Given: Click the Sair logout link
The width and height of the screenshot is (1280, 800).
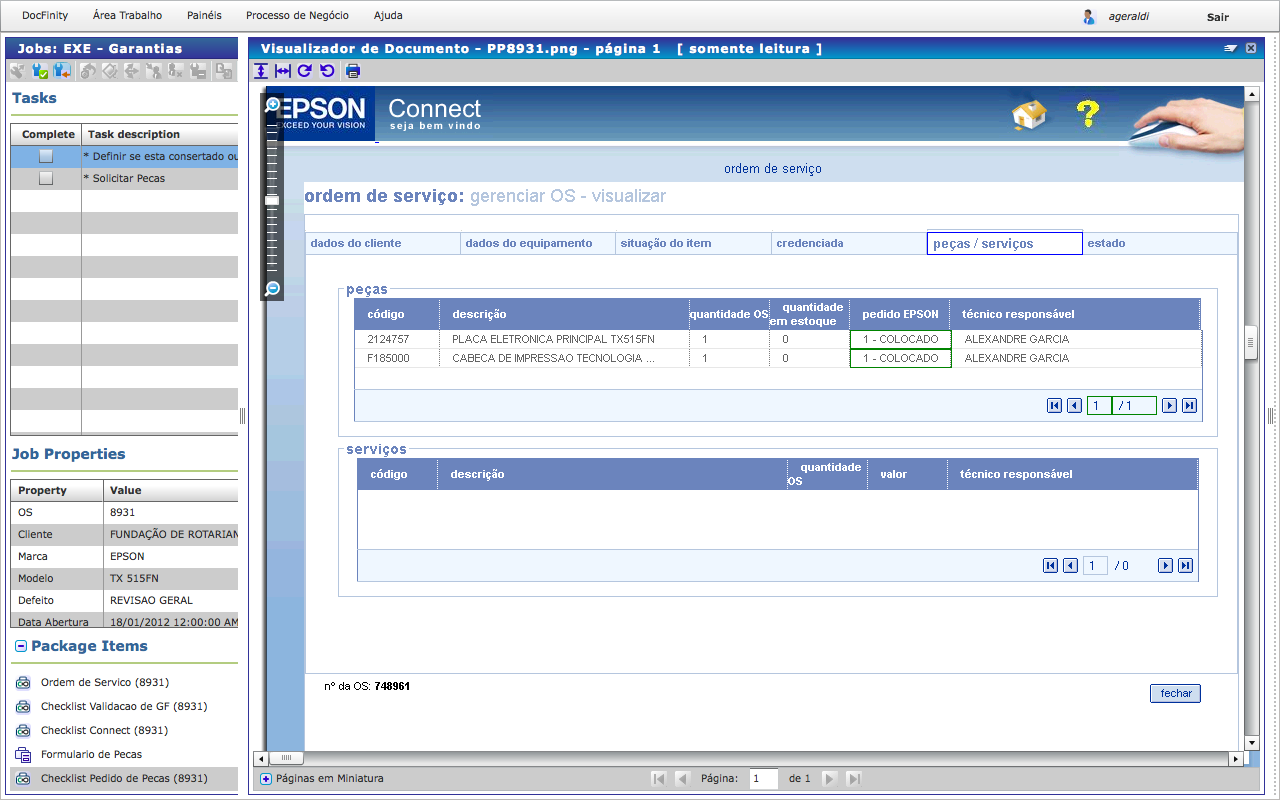Looking at the screenshot, I should coord(1217,17).
